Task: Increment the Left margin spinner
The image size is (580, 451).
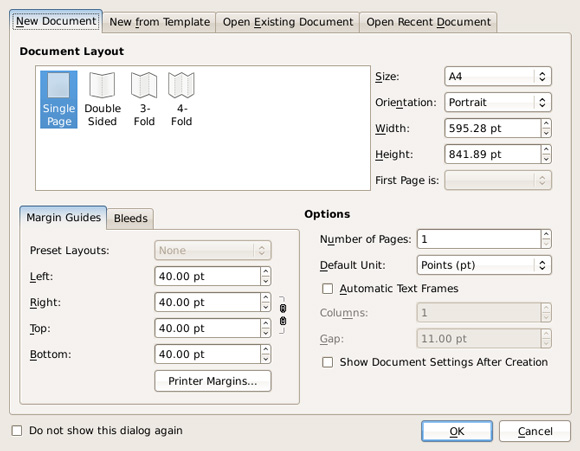Action: (x=266, y=272)
